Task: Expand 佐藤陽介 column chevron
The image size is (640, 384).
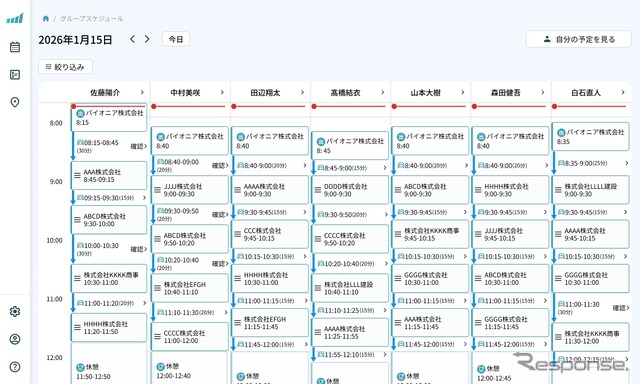Action: click(x=142, y=92)
